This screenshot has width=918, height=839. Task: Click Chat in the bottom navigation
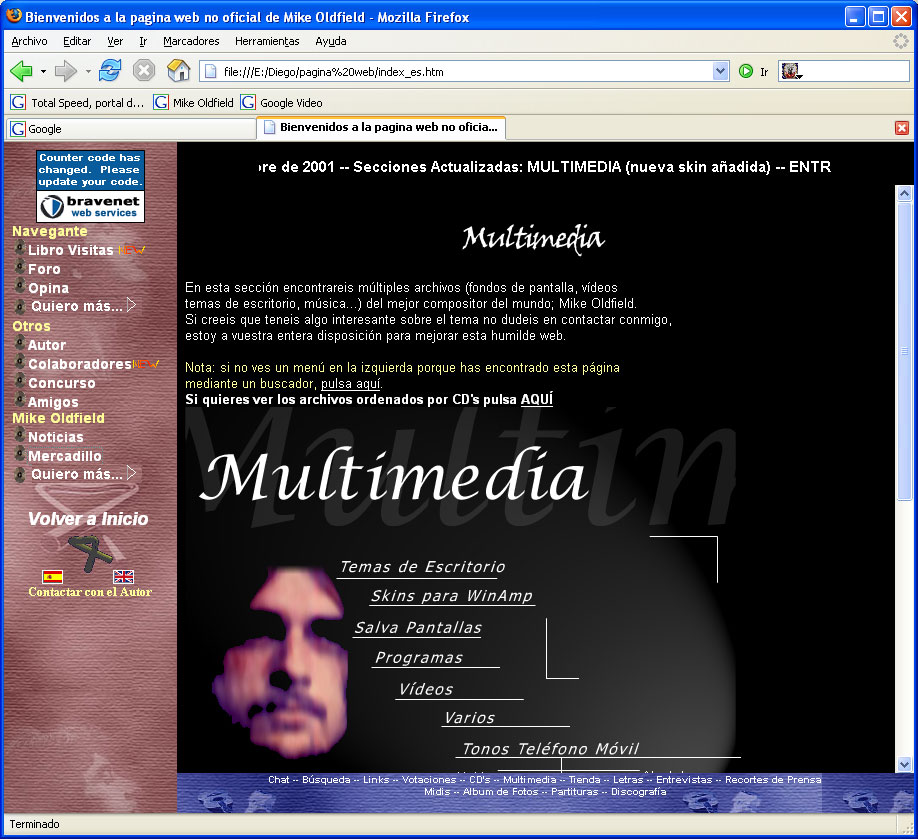pos(279,779)
